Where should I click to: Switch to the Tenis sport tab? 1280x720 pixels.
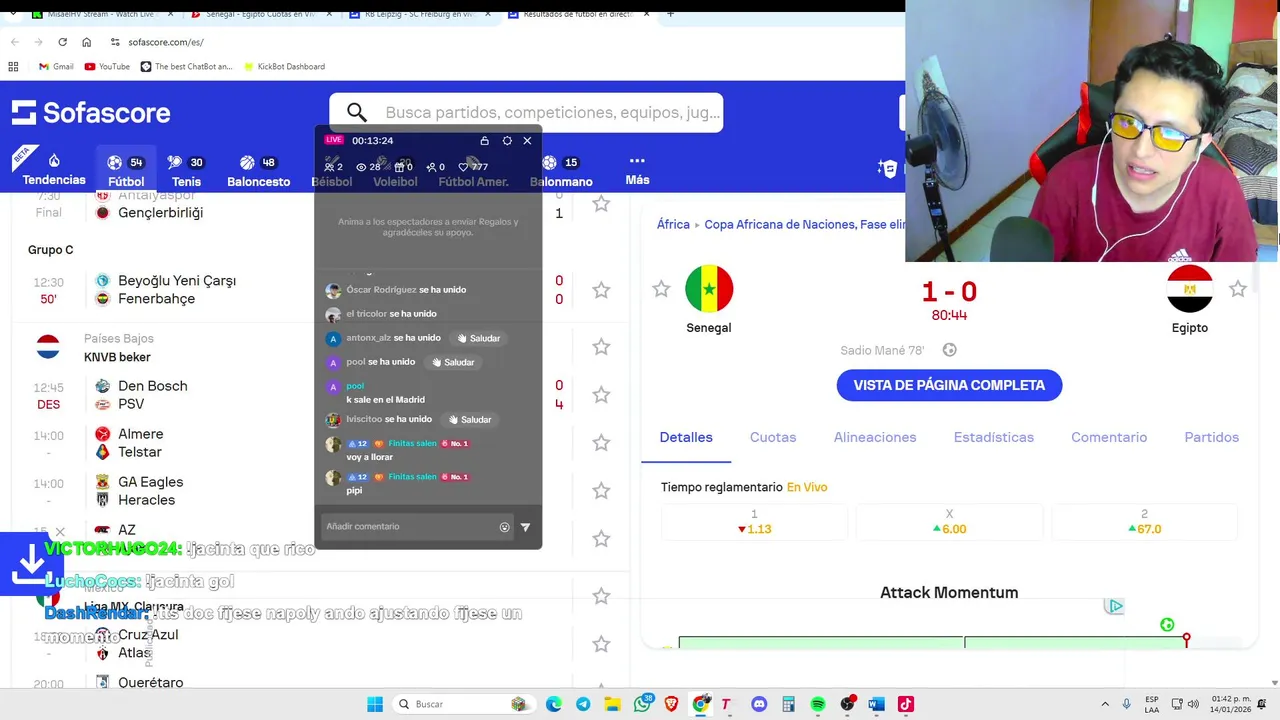pos(186,171)
